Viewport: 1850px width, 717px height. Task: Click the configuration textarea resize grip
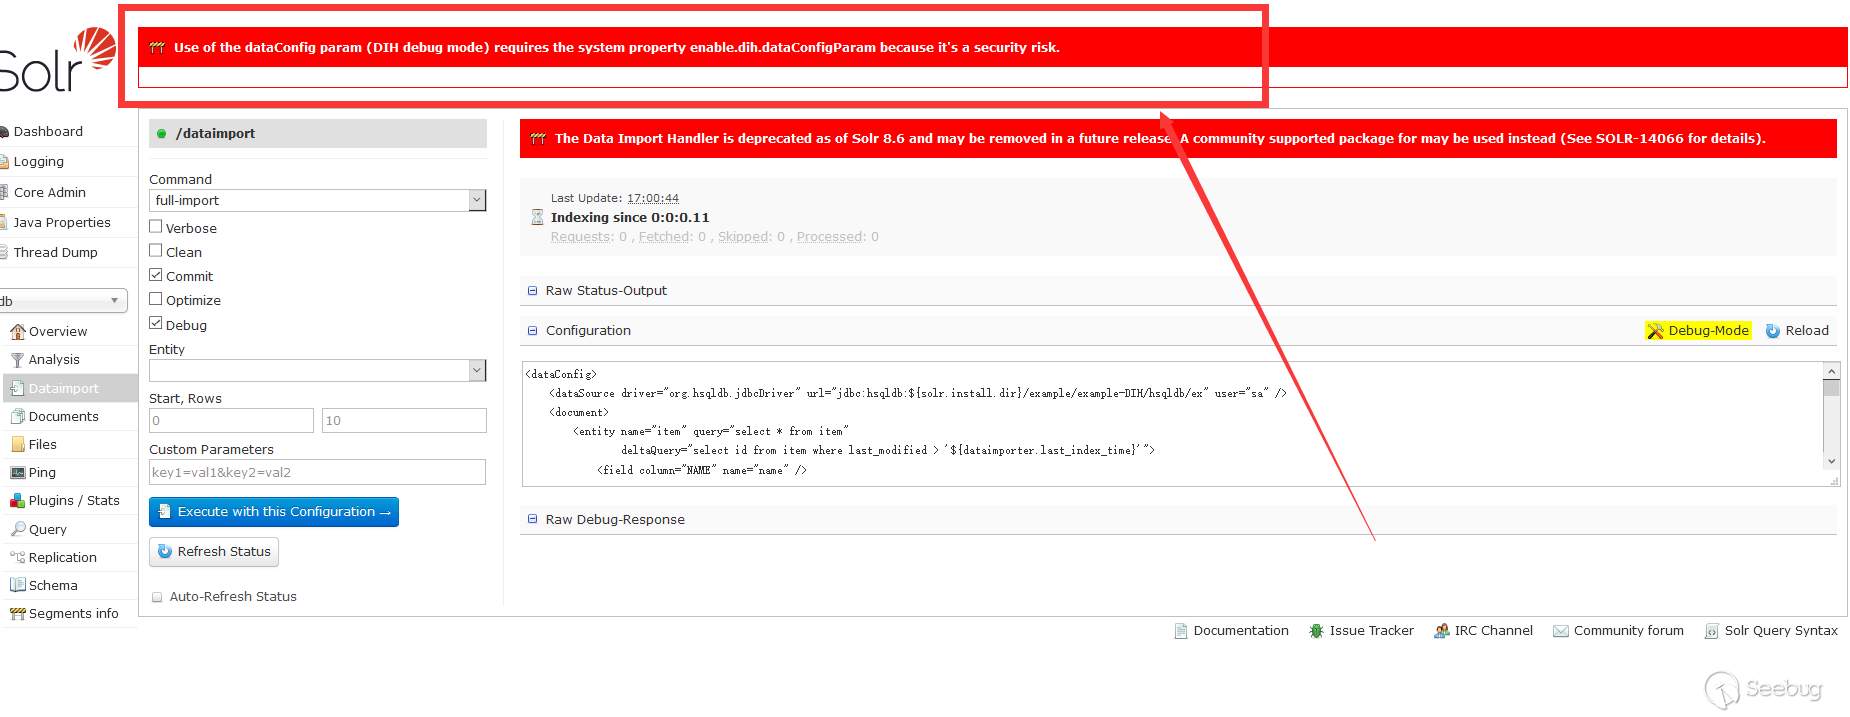(x=1834, y=481)
